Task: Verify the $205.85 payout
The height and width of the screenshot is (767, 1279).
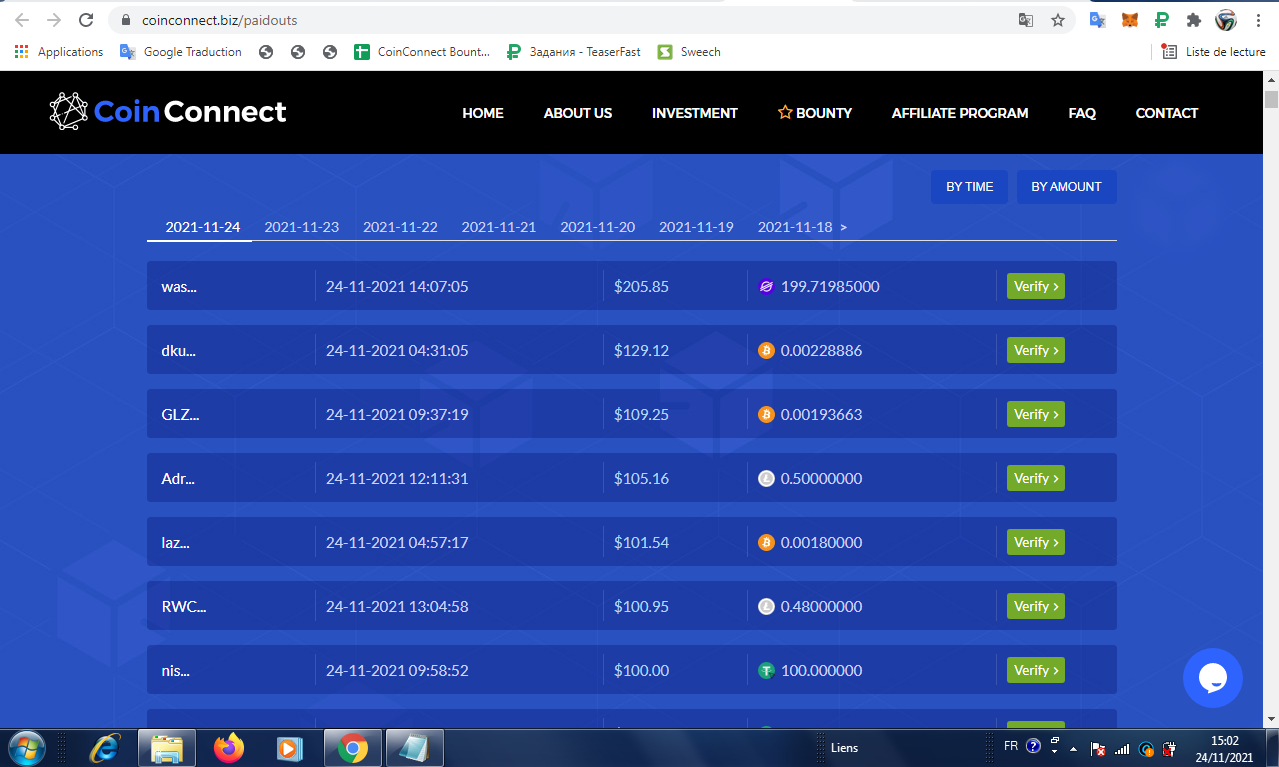Action: pyautogui.click(x=1035, y=286)
